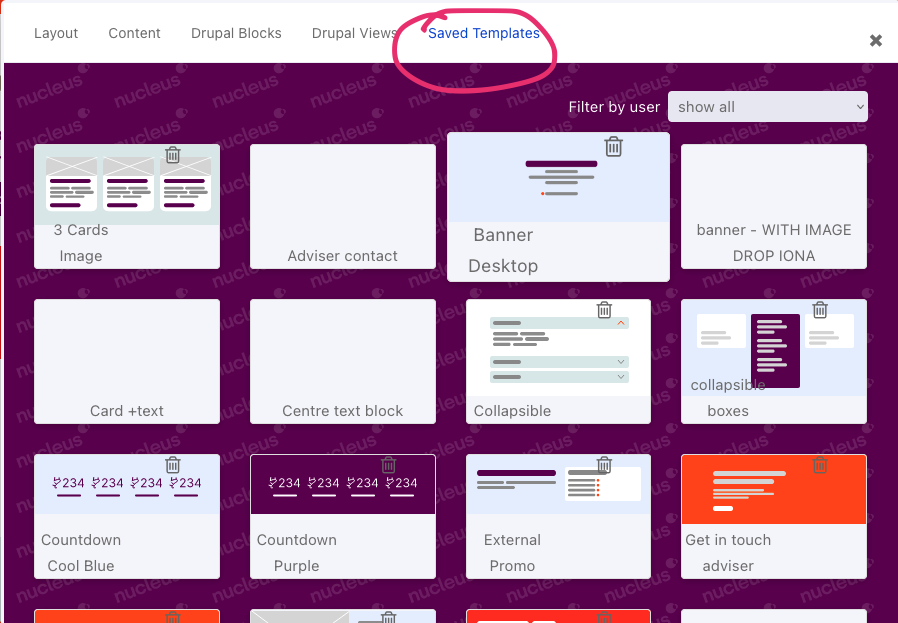898x623 pixels.
Task: Pick the Collapsible accordion template preview
Action: tap(558, 348)
